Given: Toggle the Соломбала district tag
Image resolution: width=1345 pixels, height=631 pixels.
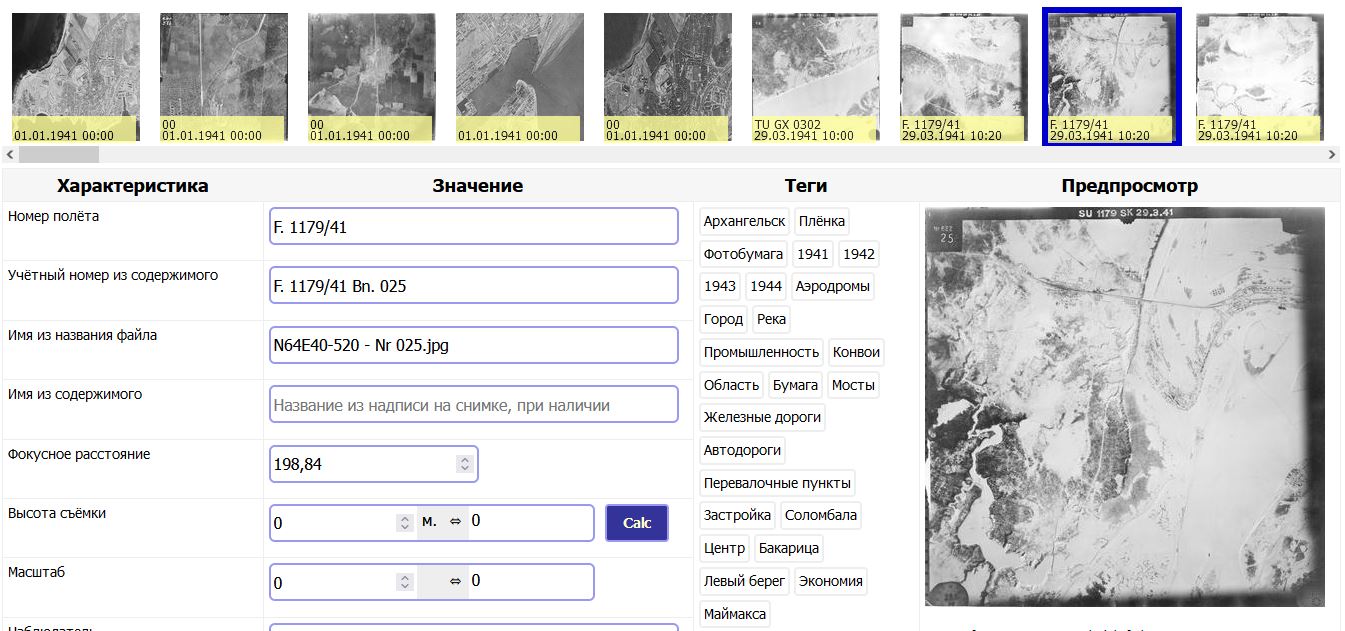Looking at the screenshot, I should click(820, 516).
